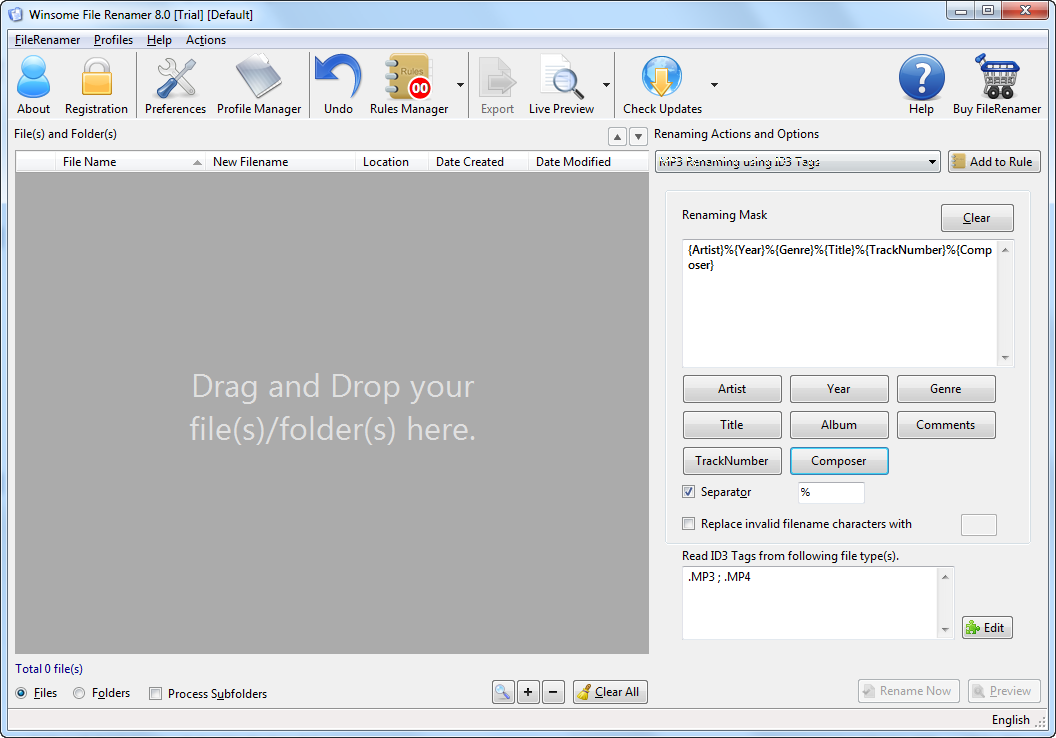Click Renaming Mask scrollbar up arrow
The height and width of the screenshot is (738, 1056).
[1005, 250]
